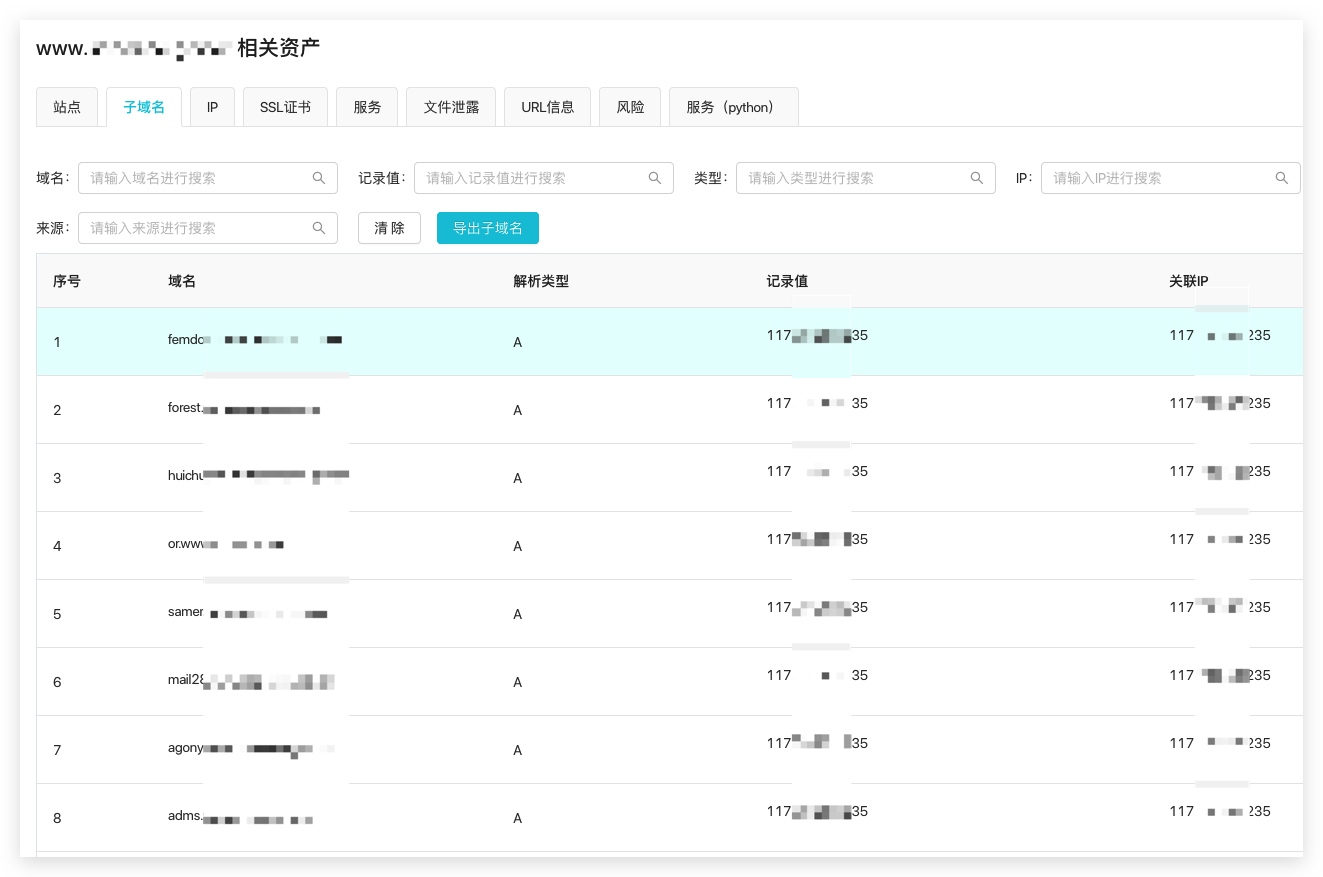Image resolution: width=1323 pixels, height=877 pixels.
Task: Click the 导出子域名 button
Action: [x=488, y=228]
